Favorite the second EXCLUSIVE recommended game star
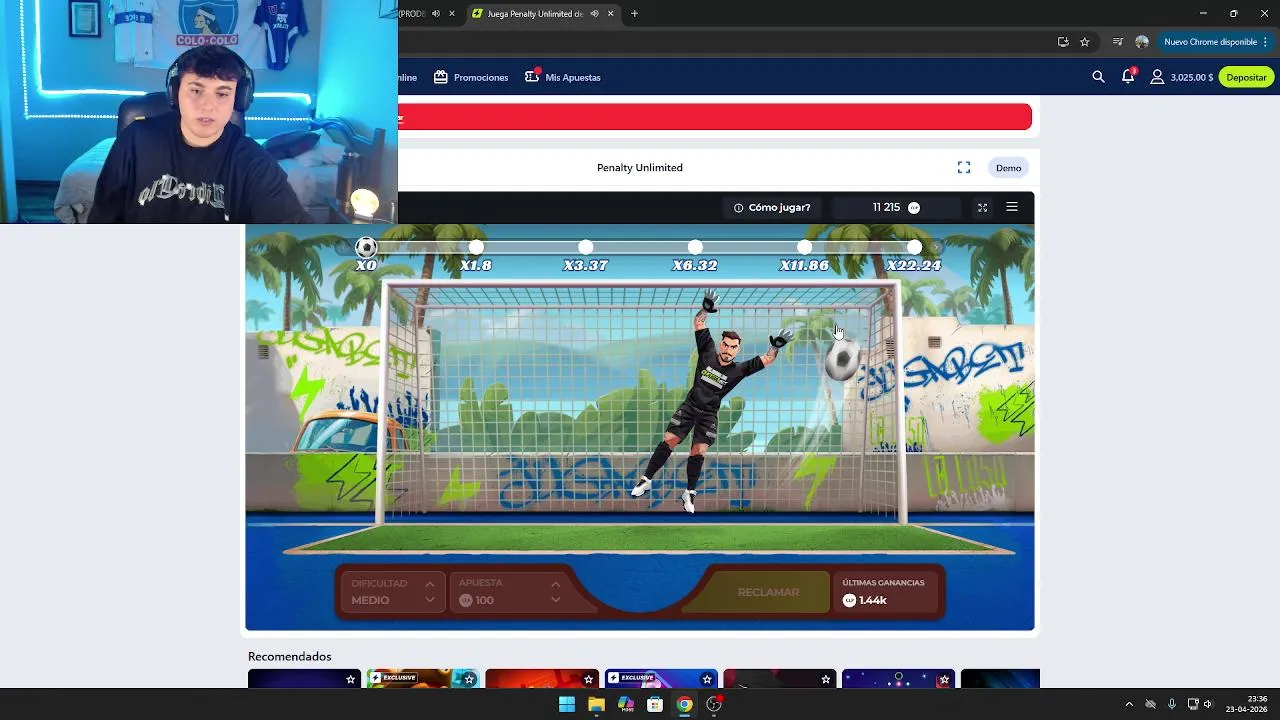The image size is (1280, 720). click(707, 679)
